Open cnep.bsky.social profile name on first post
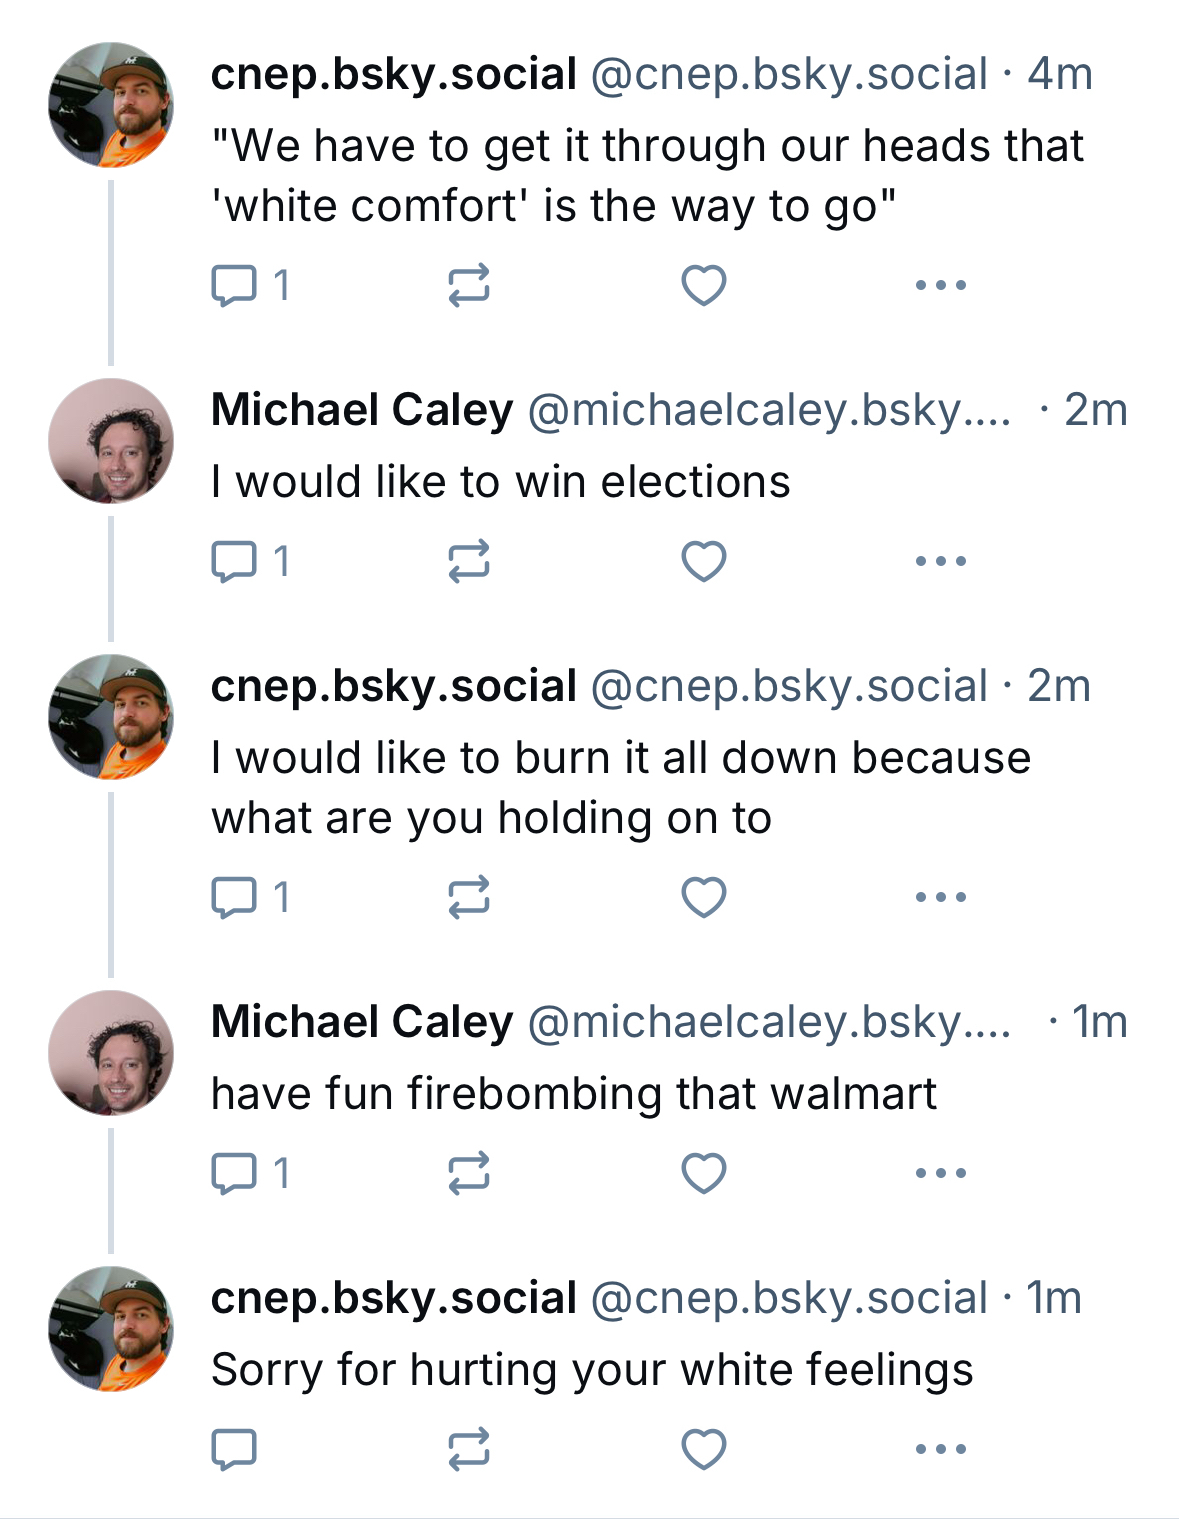Viewport: 1179px width, 1520px height. coord(394,74)
